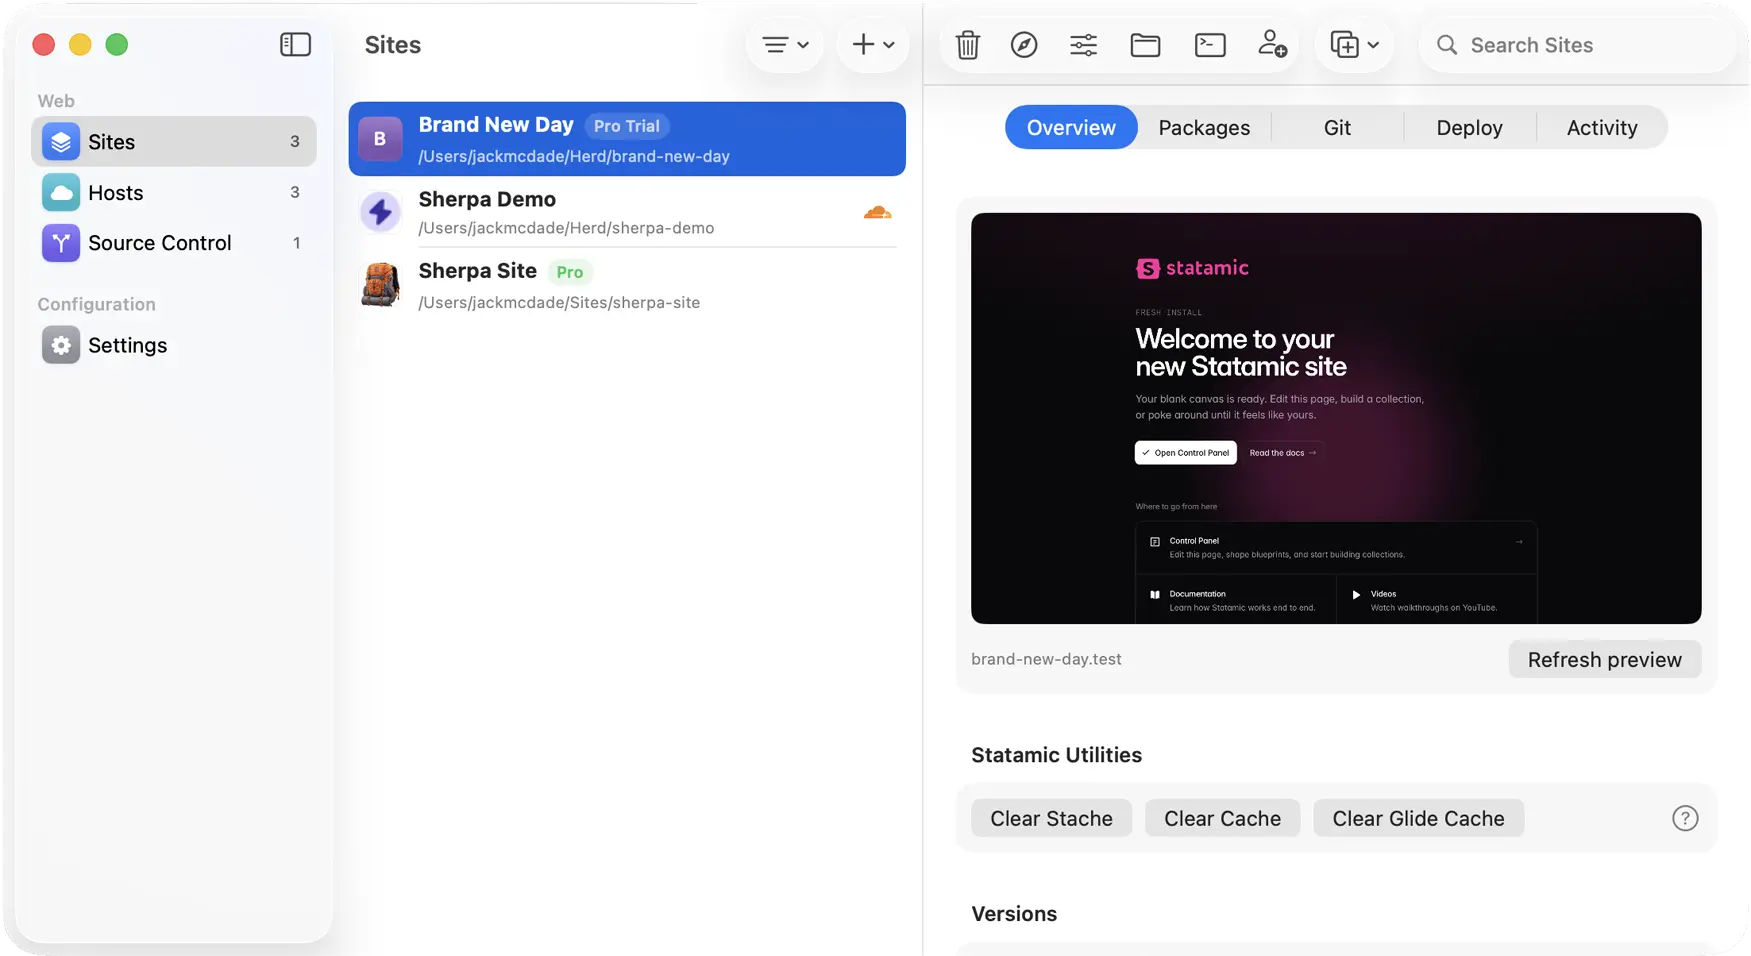Click the Refresh preview button
Viewport: 1751px width, 956px height.
point(1604,660)
